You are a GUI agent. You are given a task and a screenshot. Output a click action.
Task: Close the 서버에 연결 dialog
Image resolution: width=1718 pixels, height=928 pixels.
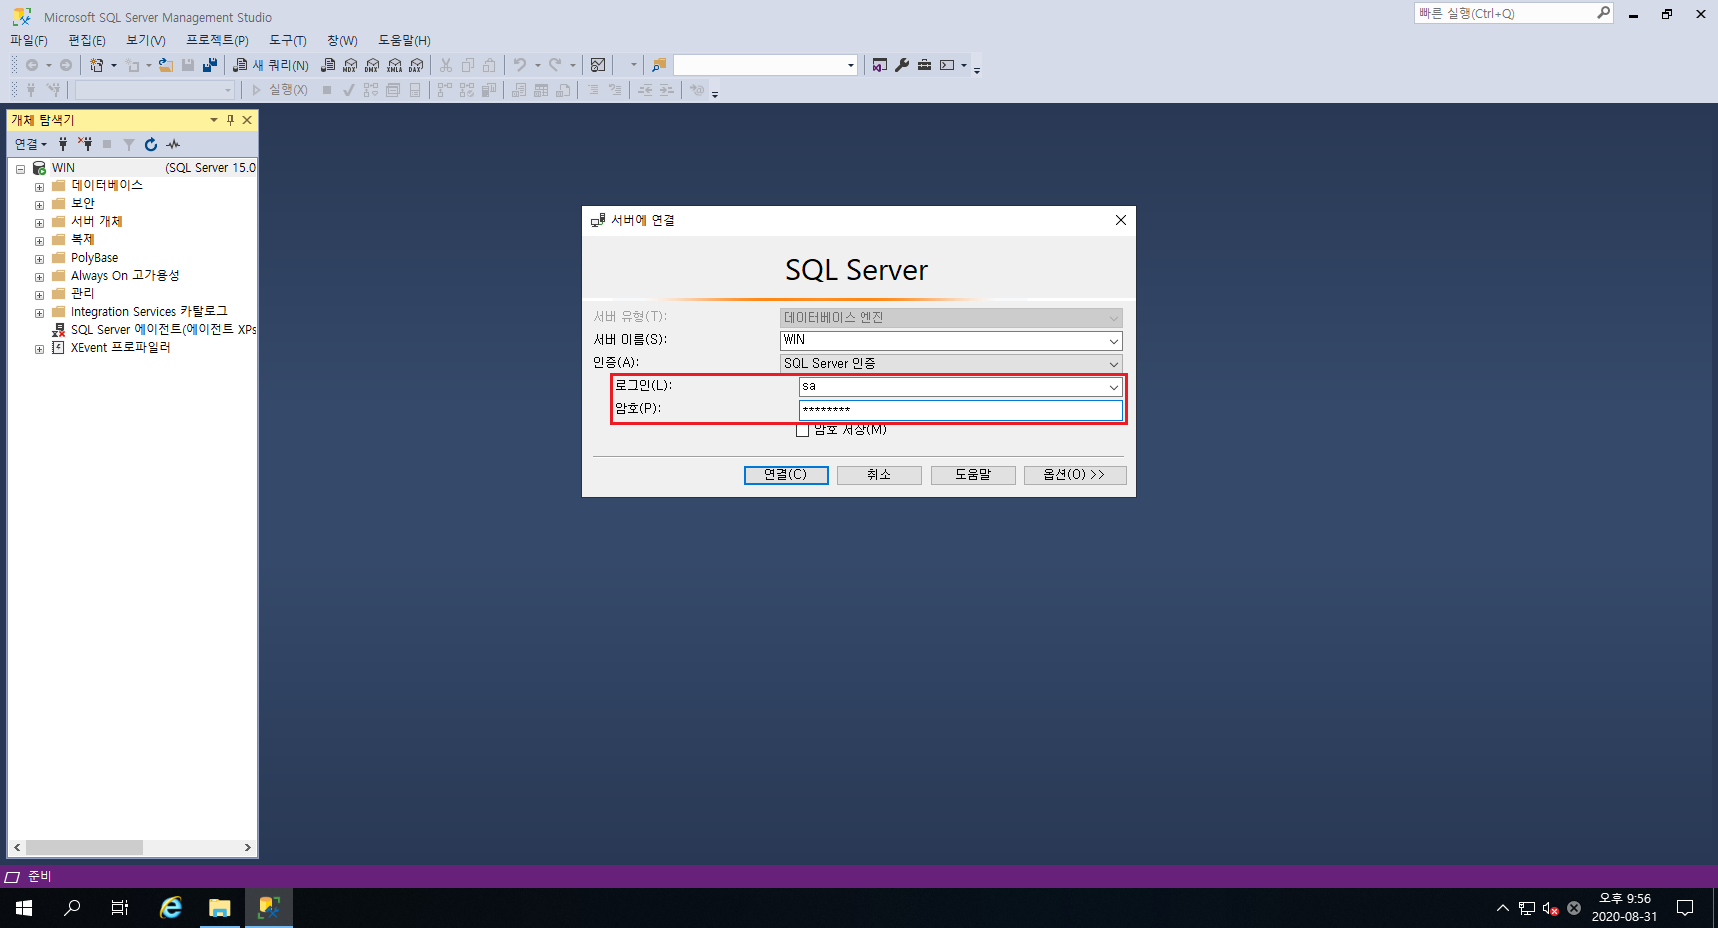[1121, 220]
